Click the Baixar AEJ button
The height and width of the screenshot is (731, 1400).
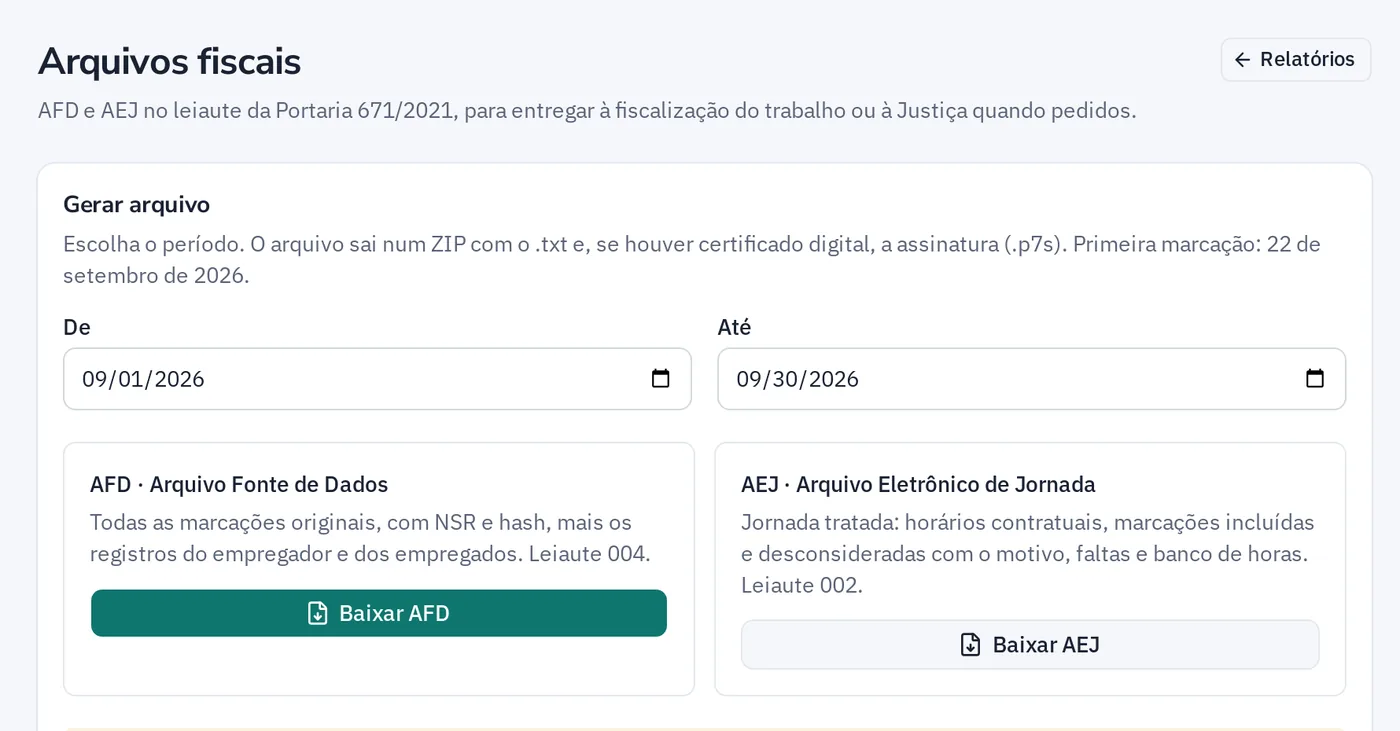click(x=1030, y=645)
